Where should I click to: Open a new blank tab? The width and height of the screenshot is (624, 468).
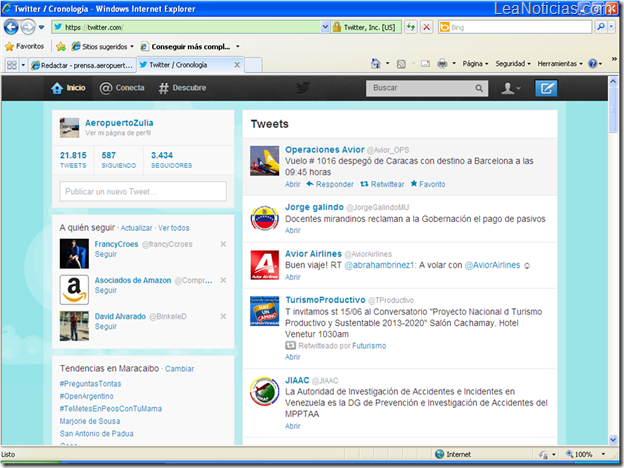coord(253,65)
